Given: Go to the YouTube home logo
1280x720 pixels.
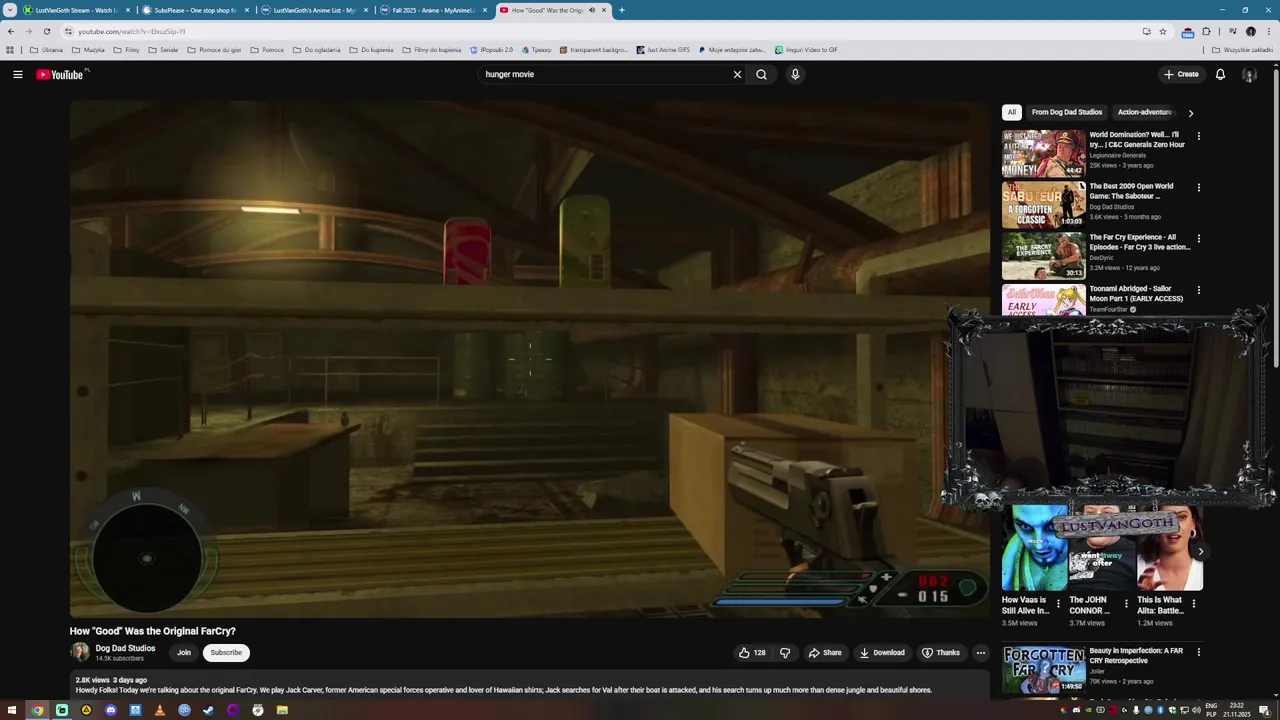Looking at the screenshot, I should (62, 74).
